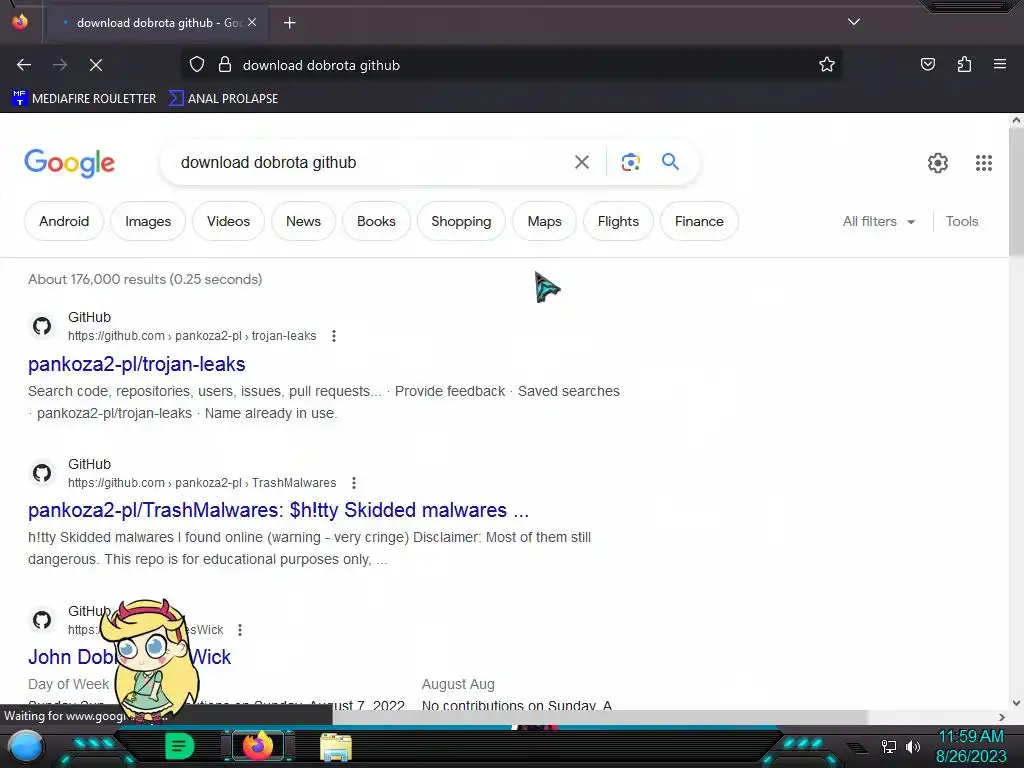
Task: Switch to Flights results
Action: 618,221
